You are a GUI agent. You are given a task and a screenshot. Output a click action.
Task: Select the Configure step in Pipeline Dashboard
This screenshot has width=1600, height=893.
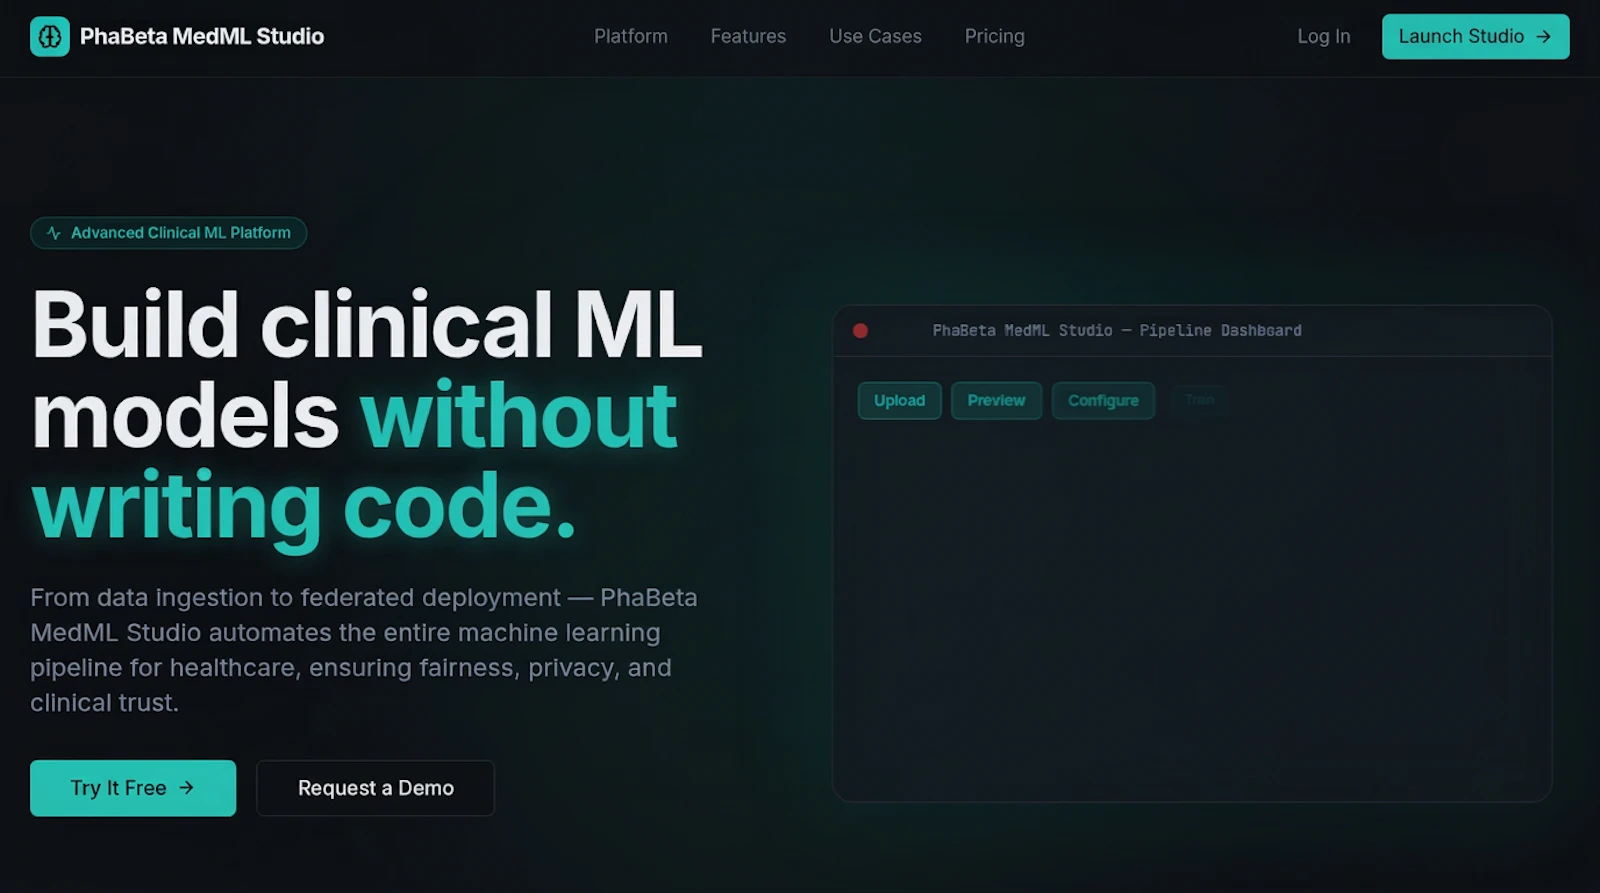click(x=1103, y=401)
